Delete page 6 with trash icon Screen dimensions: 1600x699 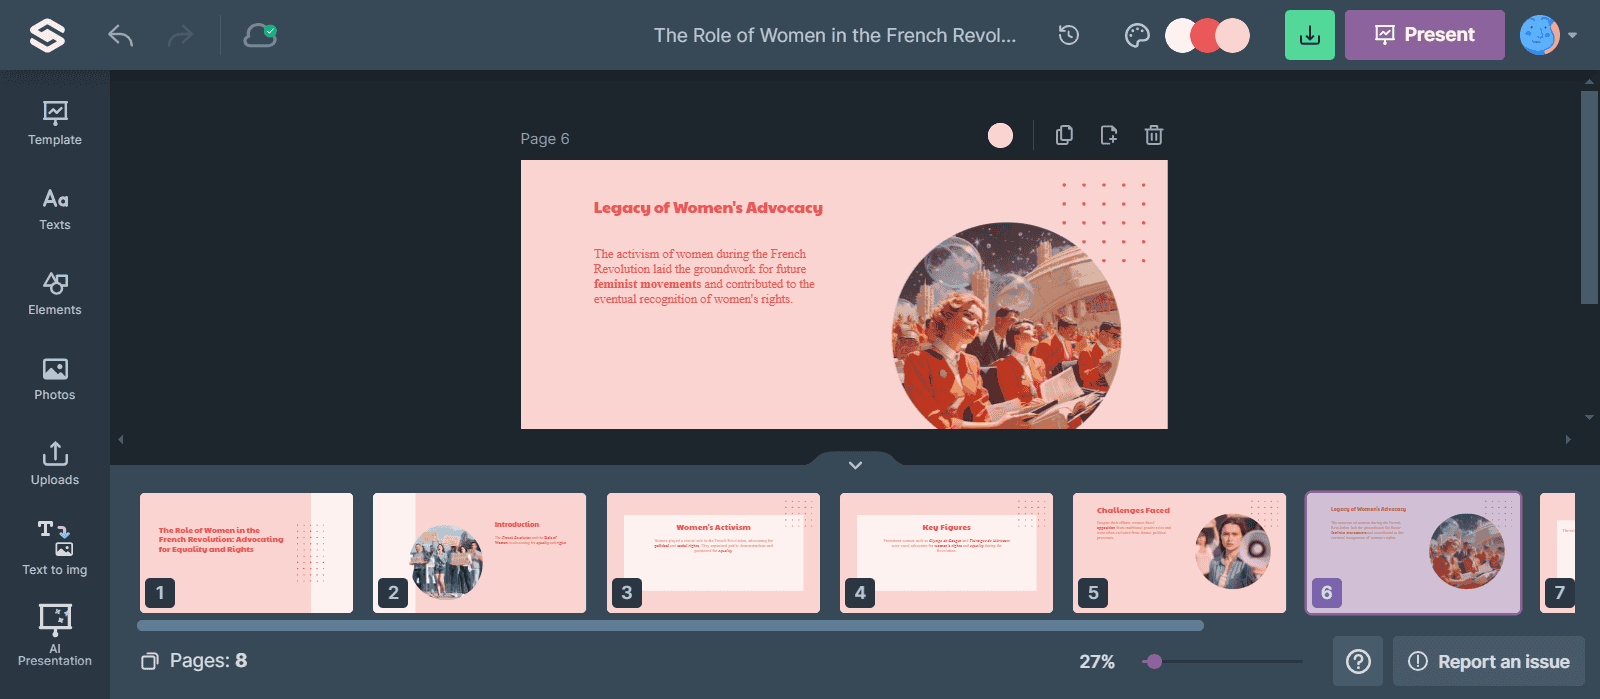(1153, 135)
